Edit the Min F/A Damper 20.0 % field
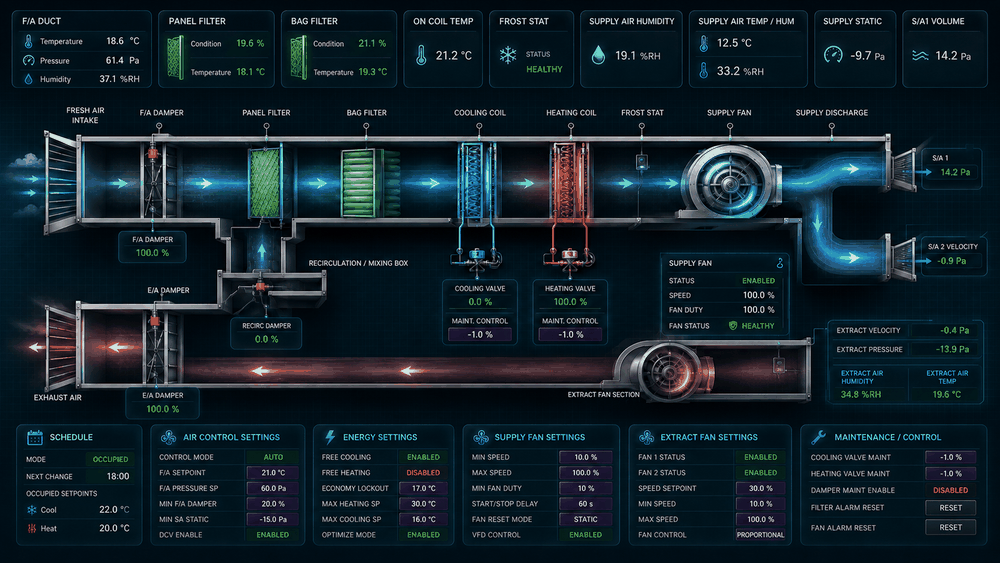The width and height of the screenshot is (1000, 563). pyautogui.click(x=273, y=504)
